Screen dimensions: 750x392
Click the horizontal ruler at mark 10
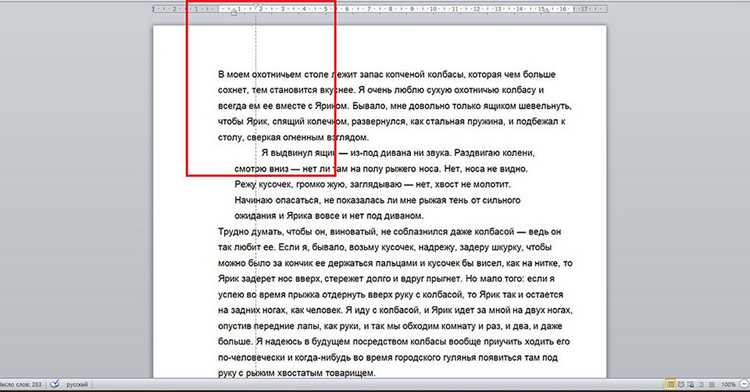point(433,9)
